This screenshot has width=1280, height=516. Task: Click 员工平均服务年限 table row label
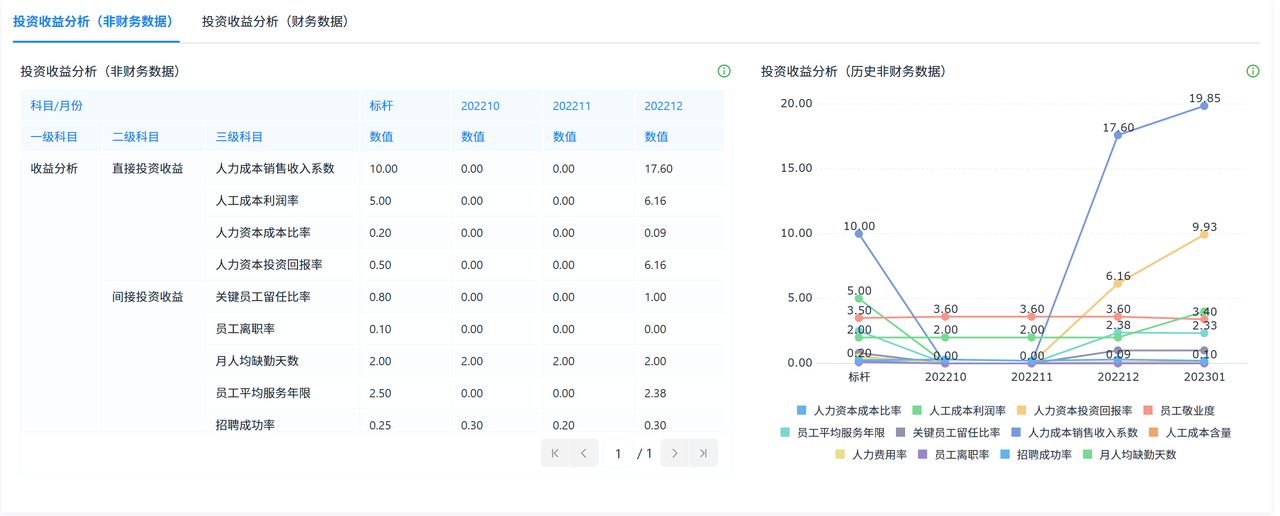point(263,393)
